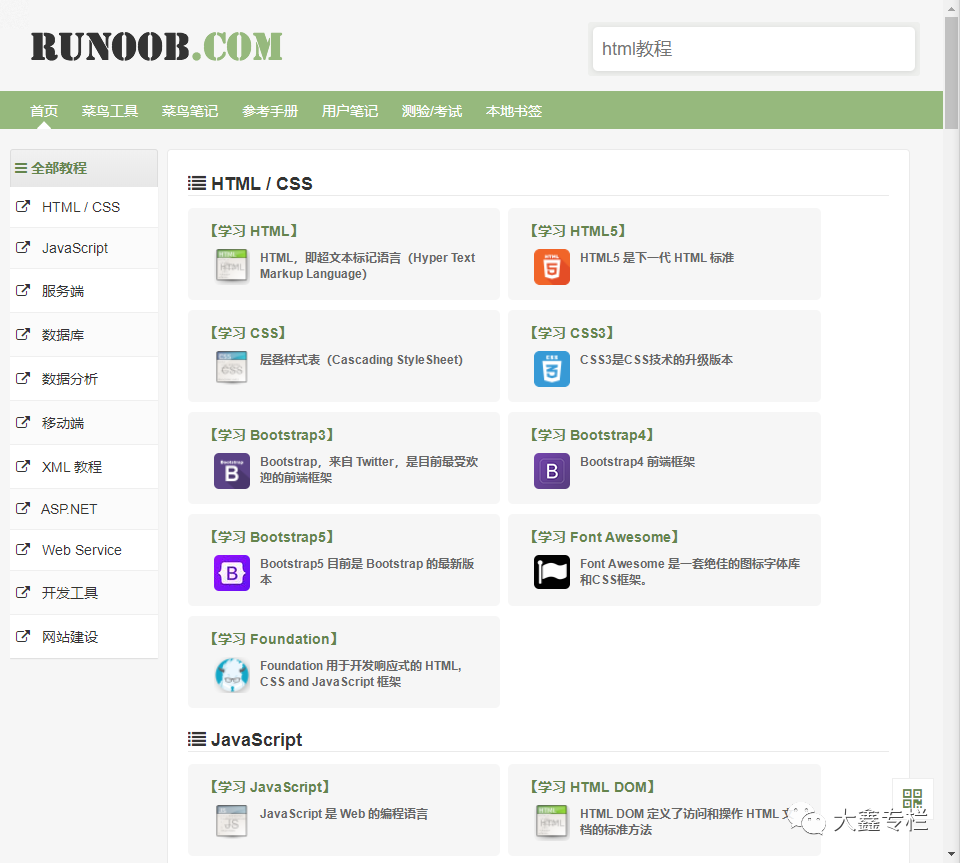Open the 菜鸟工具 nav item
Viewport: 960px width, 863px height.
[110, 111]
